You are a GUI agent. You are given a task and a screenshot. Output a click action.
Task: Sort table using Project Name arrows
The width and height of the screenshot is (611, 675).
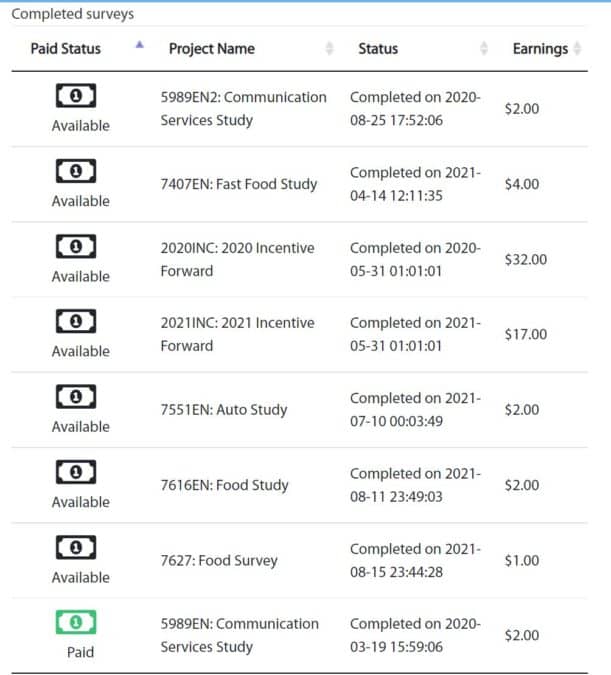pyautogui.click(x=329, y=48)
